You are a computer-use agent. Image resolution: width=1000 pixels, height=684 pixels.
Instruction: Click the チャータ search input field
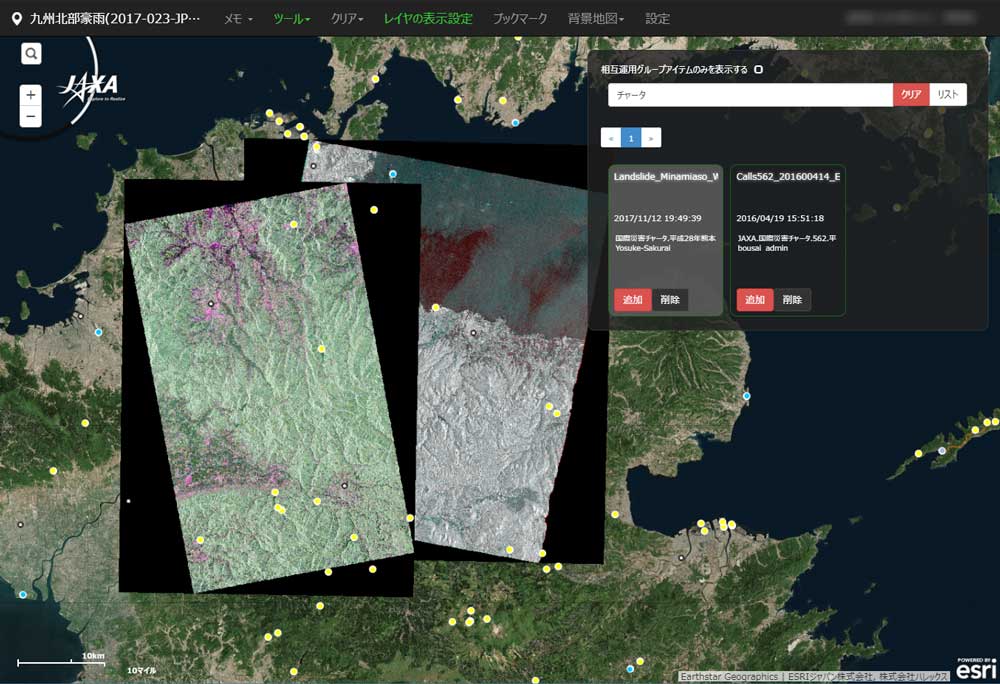[x=750, y=95]
